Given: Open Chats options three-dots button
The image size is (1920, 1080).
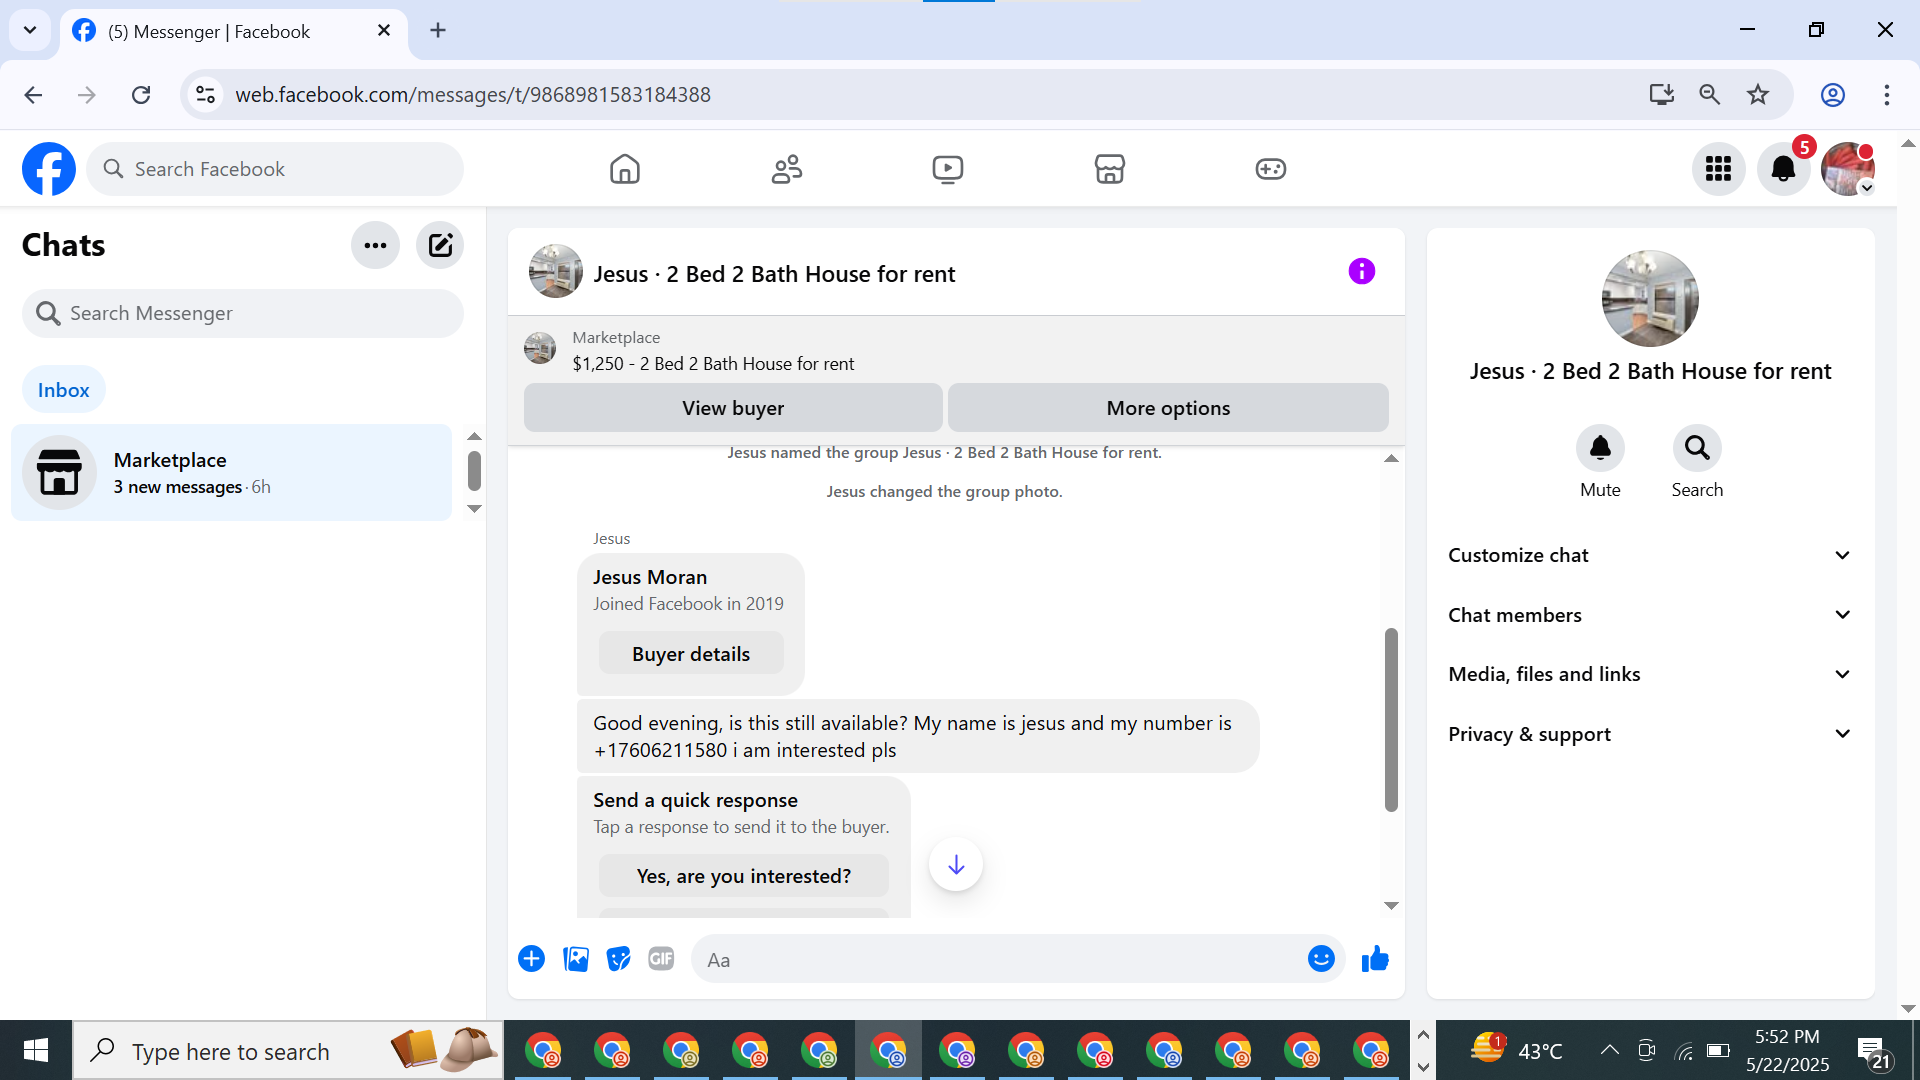Looking at the screenshot, I should click(x=375, y=245).
